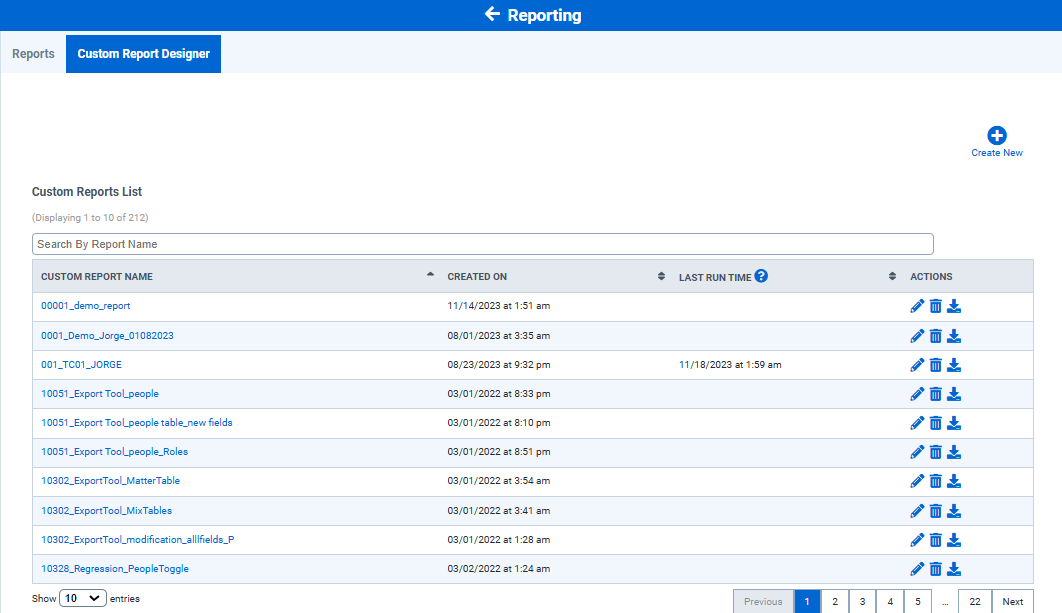Edit the 10302_ExportTool_MatterTable report
The image size is (1062, 613).
coord(917,482)
